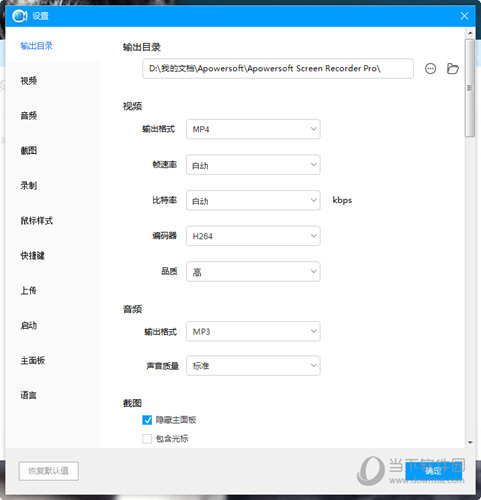The height and width of the screenshot is (500, 481).
Task: Click the 恢复默认值 button
Action: pyautogui.click(x=49, y=471)
